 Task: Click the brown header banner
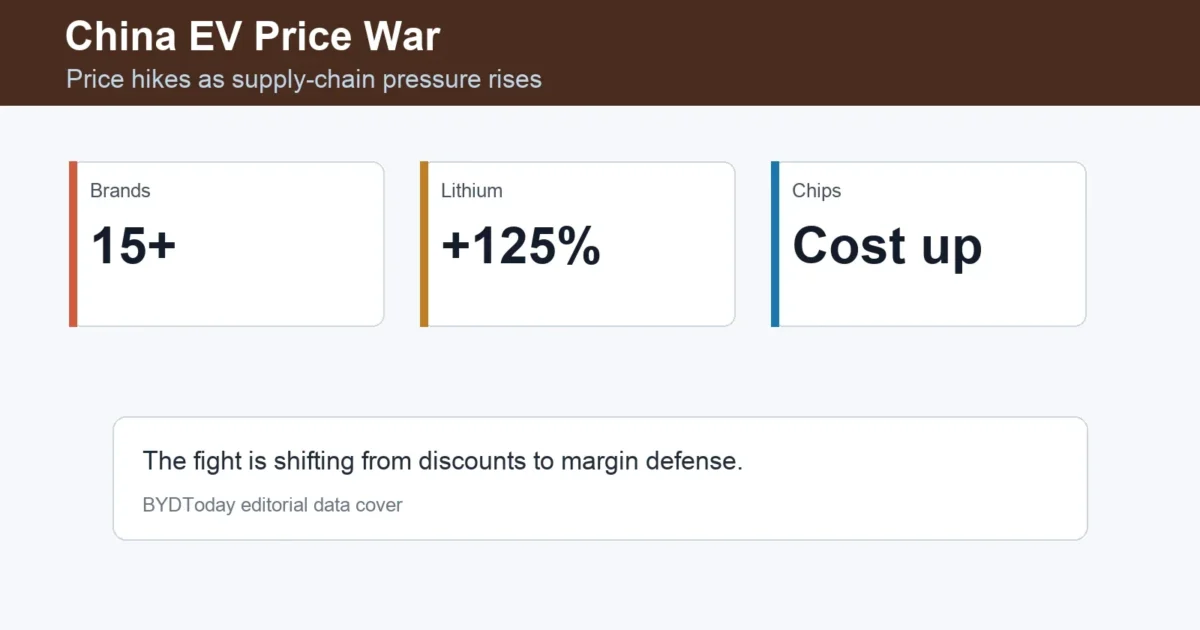[x=600, y=53]
